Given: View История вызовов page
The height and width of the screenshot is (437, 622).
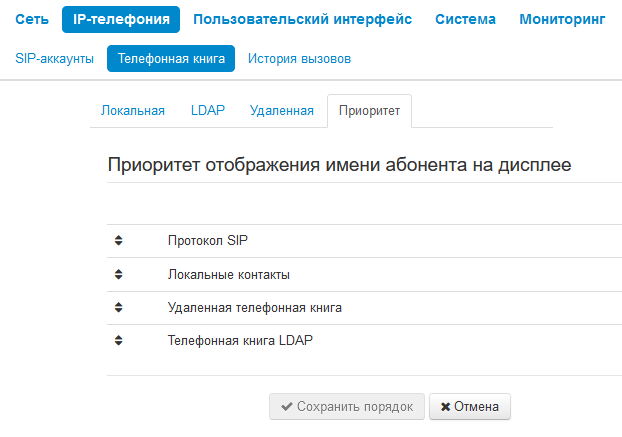Looking at the screenshot, I should pos(299,59).
